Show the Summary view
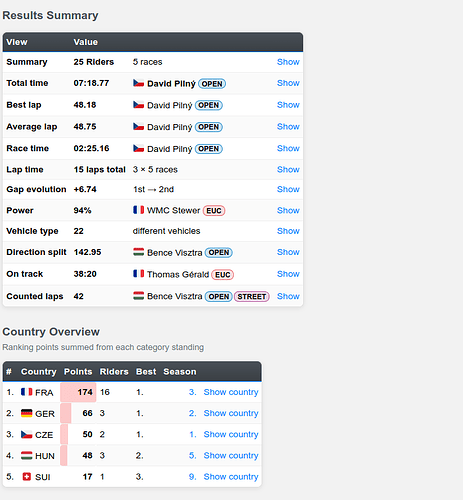Screen dimensions: 463x500 [288, 62]
